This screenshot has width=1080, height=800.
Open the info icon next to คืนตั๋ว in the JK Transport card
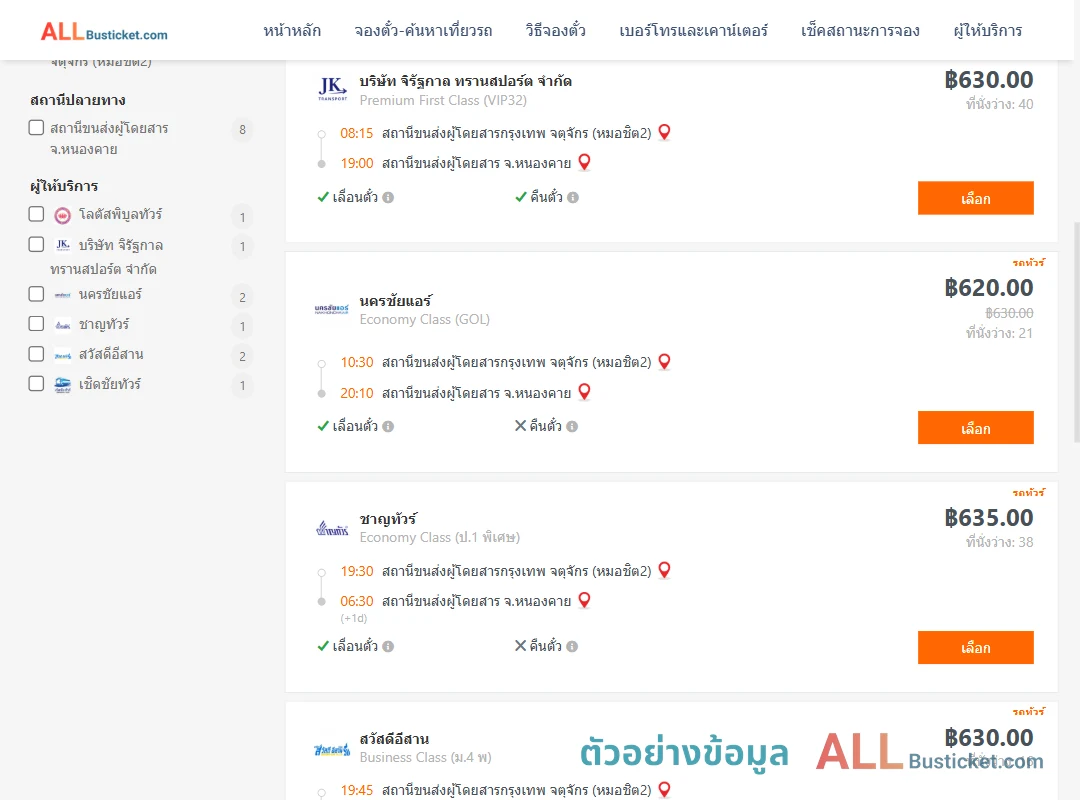(x=573, y=198)
